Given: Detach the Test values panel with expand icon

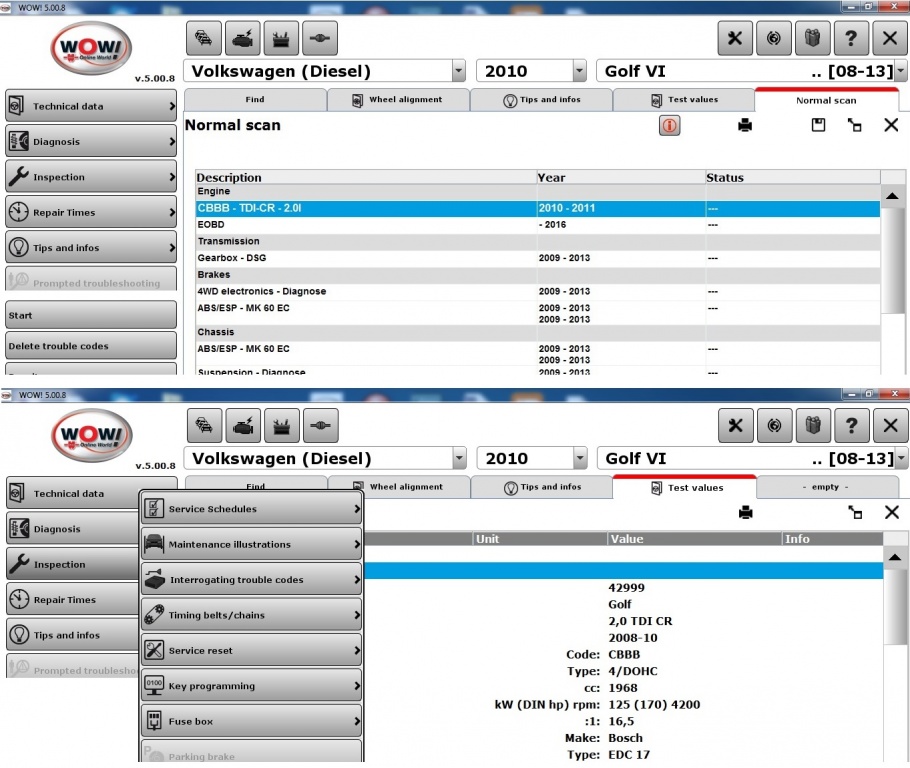Looking at the screenshot, I should click(855, 512).
